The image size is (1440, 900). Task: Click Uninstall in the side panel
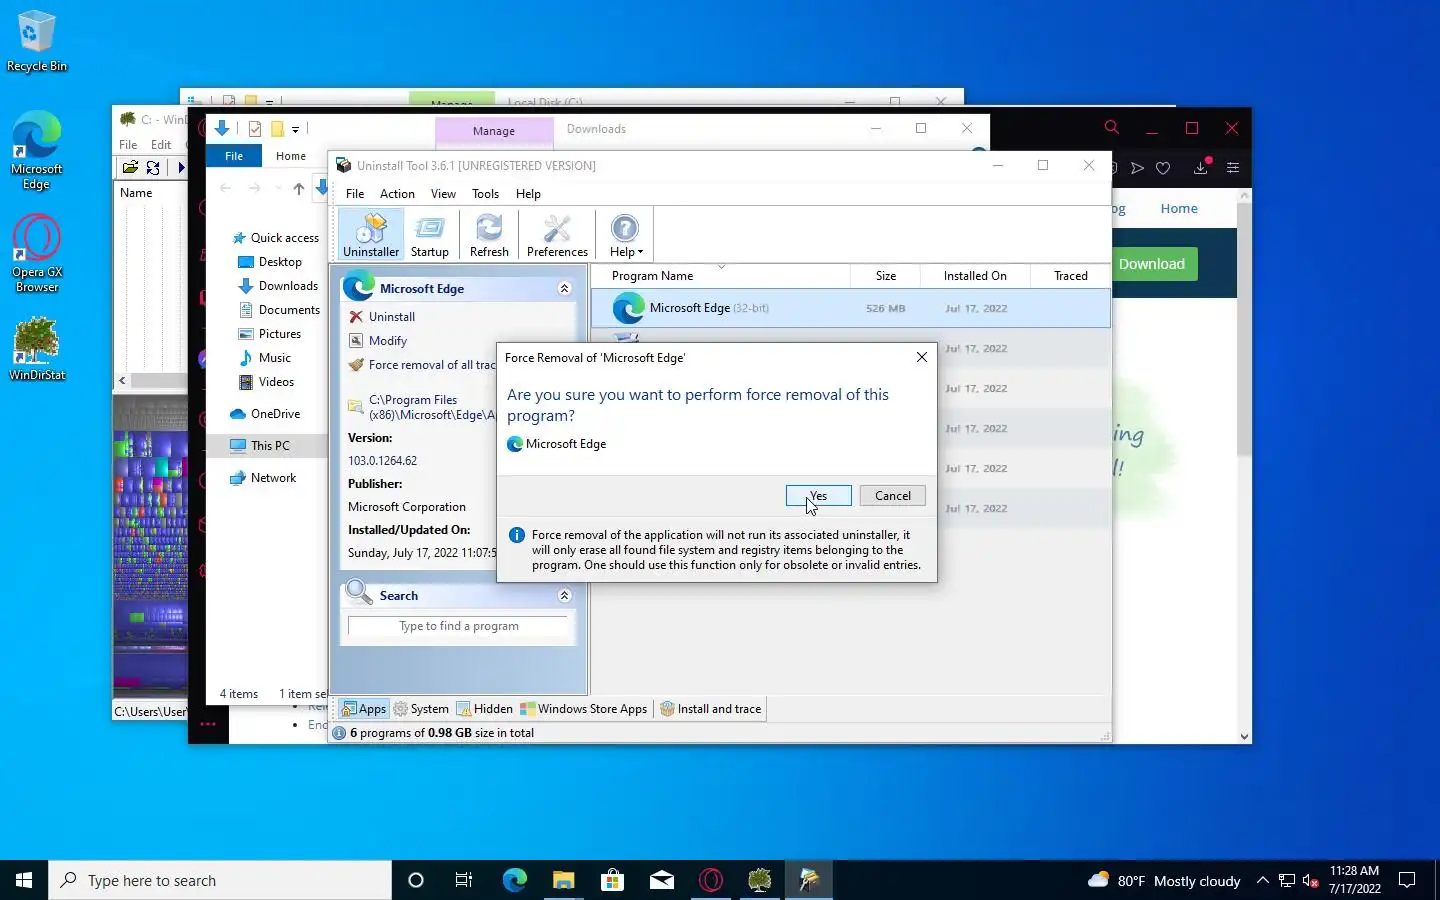pyautogui.click(x=391, y=317)
